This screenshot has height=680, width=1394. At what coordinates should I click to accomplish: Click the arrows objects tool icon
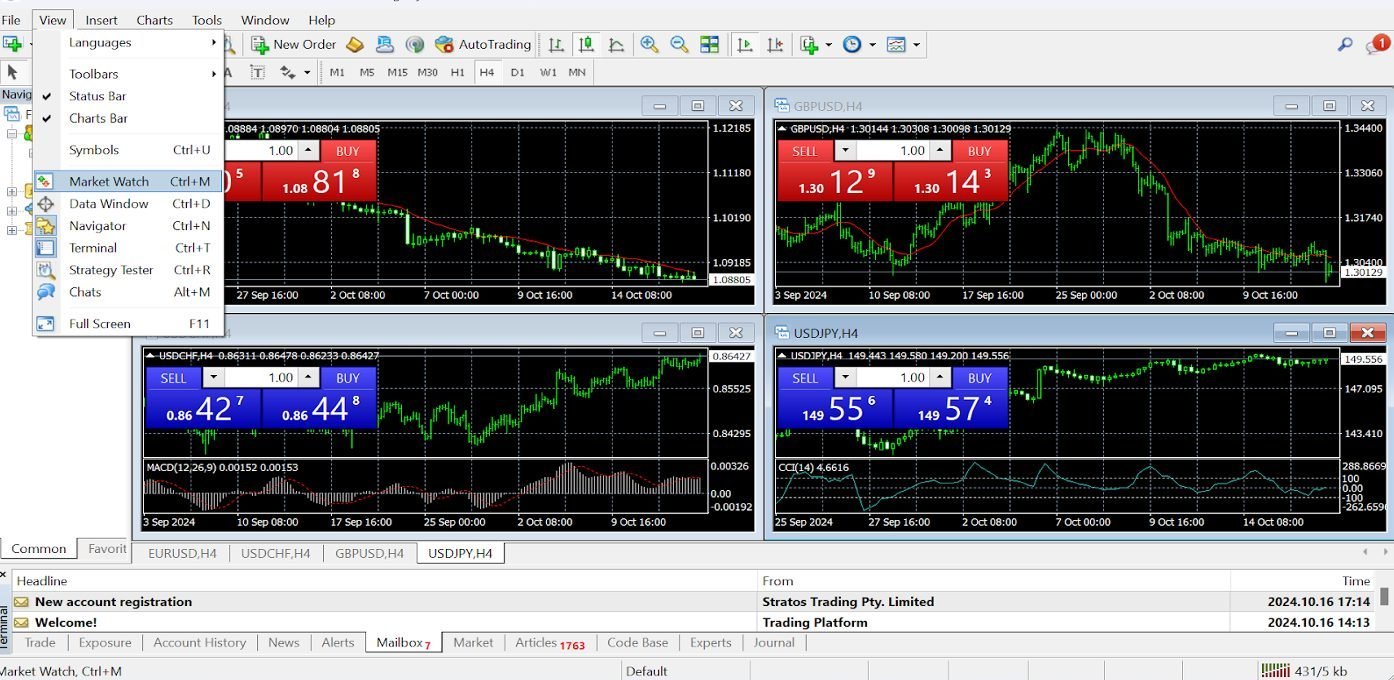tap(288, 72)
